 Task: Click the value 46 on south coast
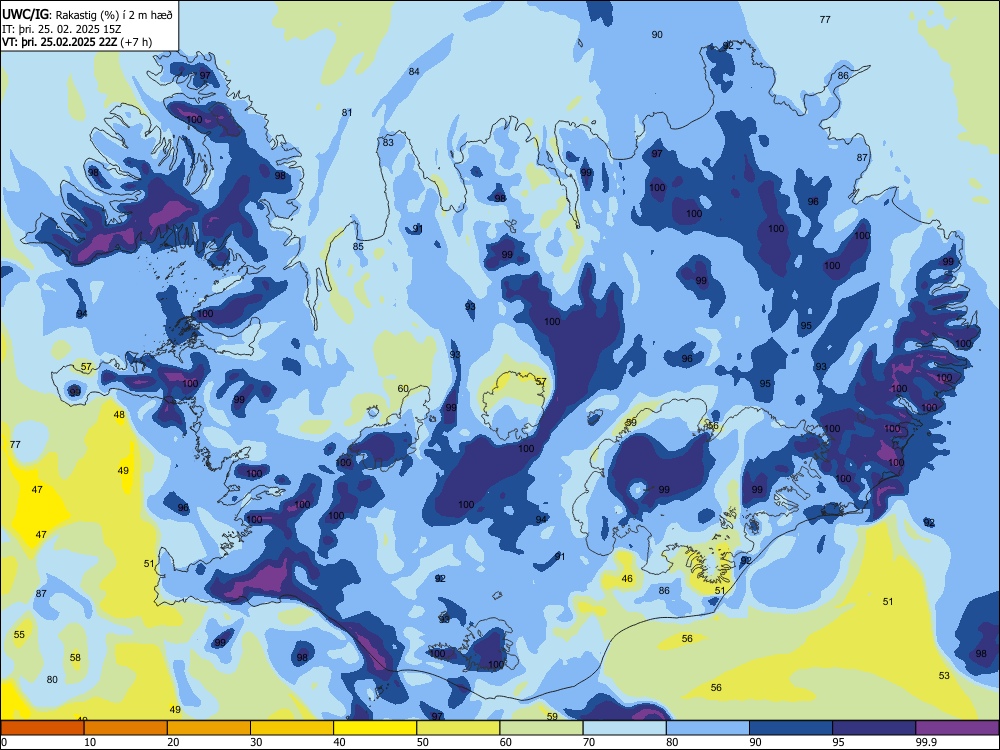[627, 578]
